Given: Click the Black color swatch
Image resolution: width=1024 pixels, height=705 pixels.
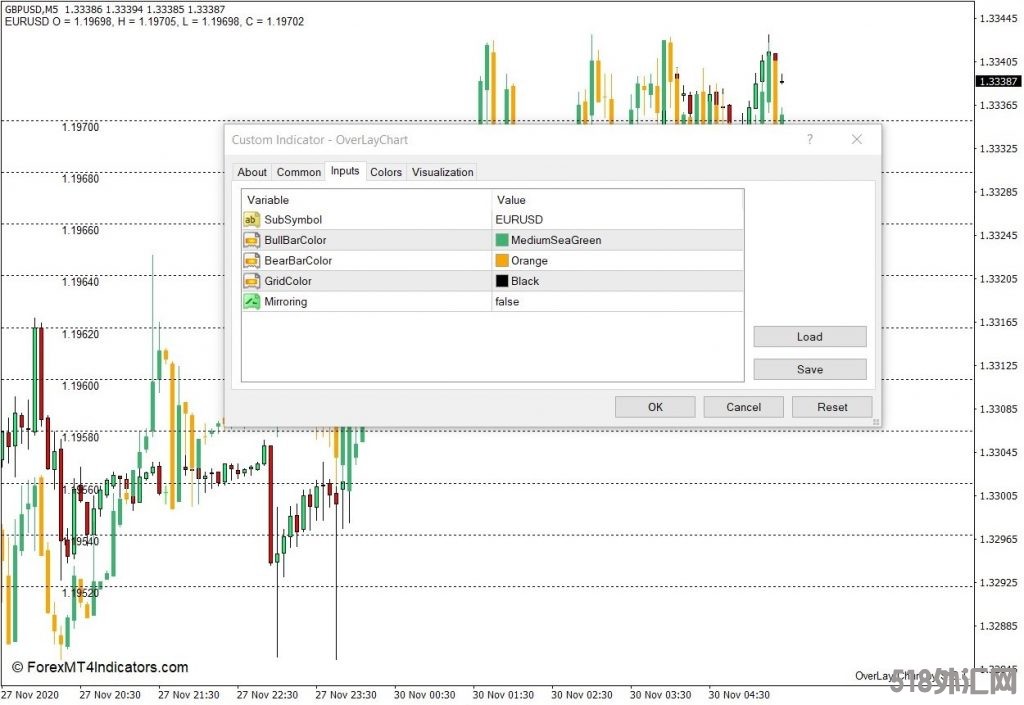Looking at the screenshot, I should click(502, 281).
